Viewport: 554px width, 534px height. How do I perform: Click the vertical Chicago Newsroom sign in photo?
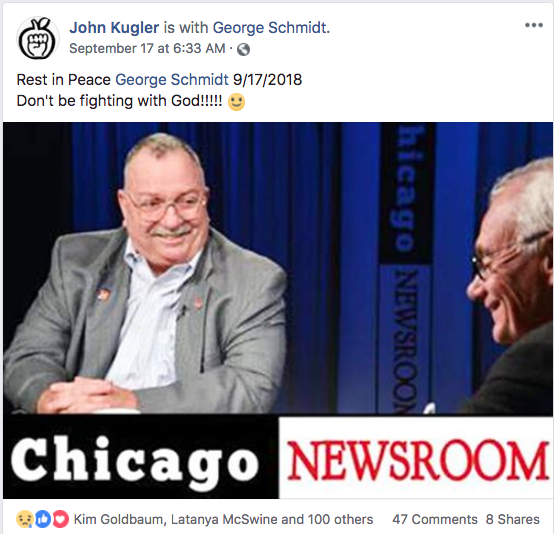point(406,269)
